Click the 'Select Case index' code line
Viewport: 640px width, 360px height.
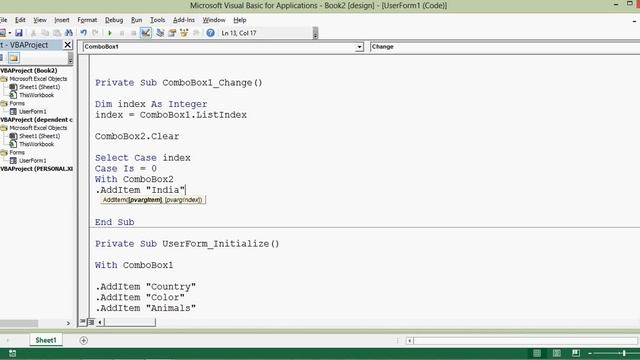[x=142, y=158]
